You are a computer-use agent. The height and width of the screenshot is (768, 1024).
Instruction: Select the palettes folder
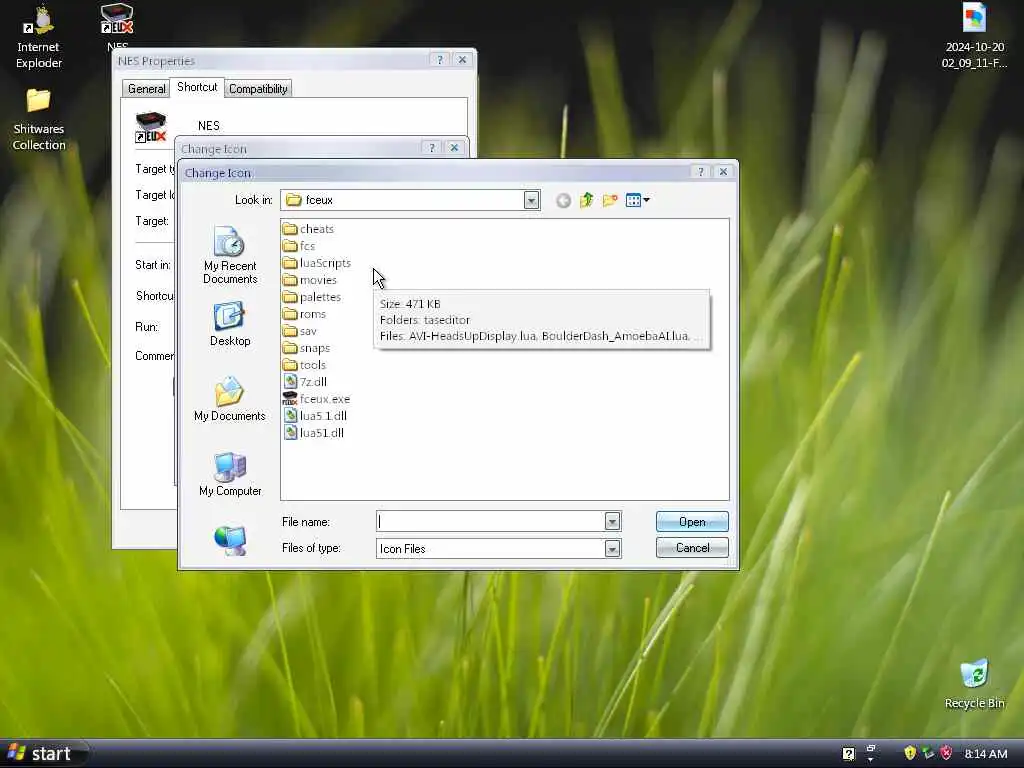[x=312, y=296]
